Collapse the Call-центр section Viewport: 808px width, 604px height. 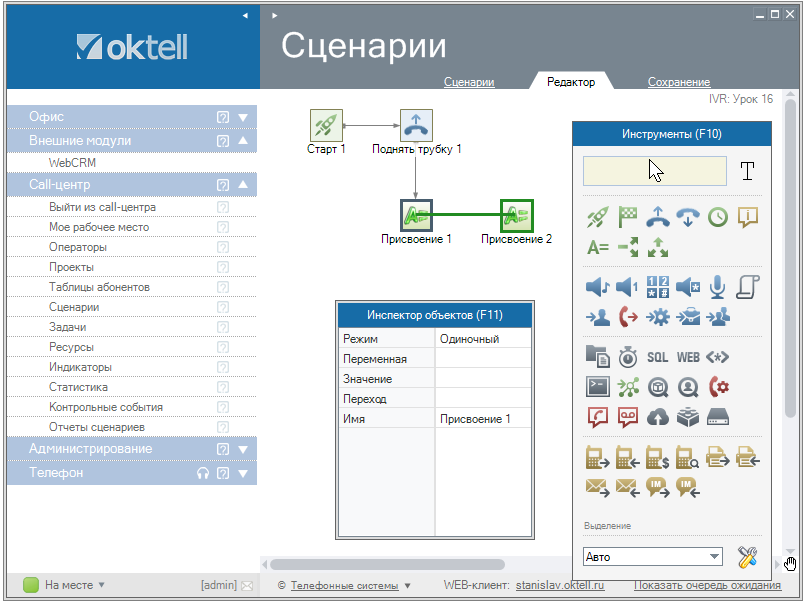click(242, 185)
